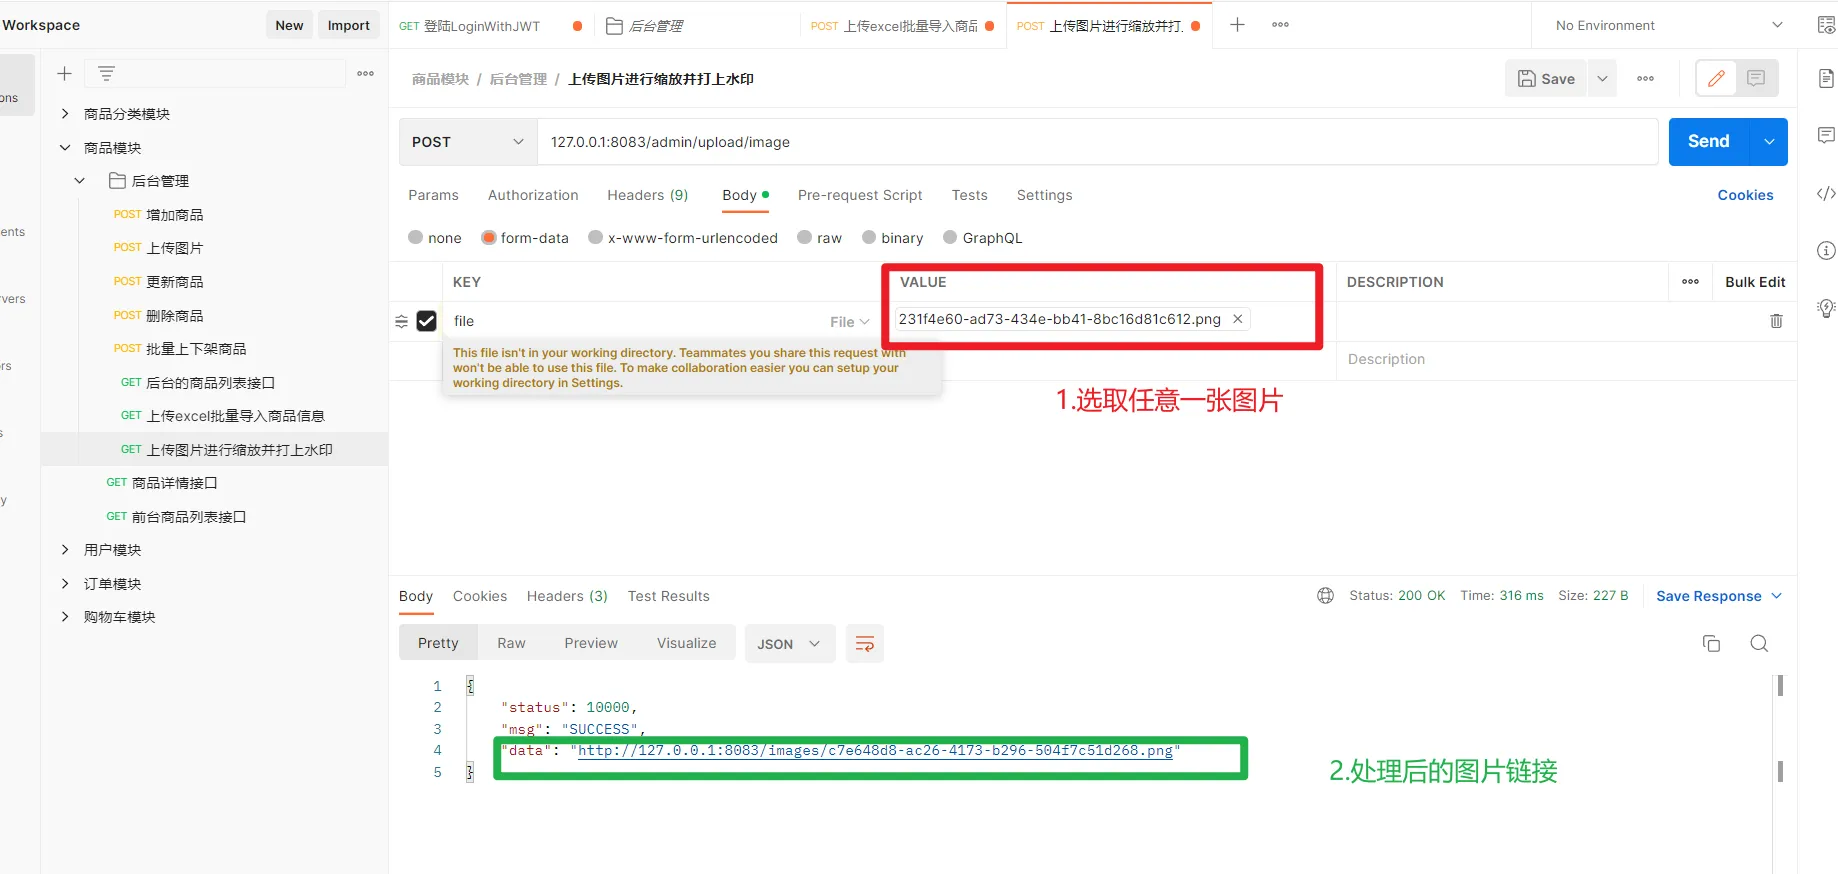The image size is (1838, 874).
Task: Switch to edit mode with pencil icon
Action: [x=1716, y=78]
